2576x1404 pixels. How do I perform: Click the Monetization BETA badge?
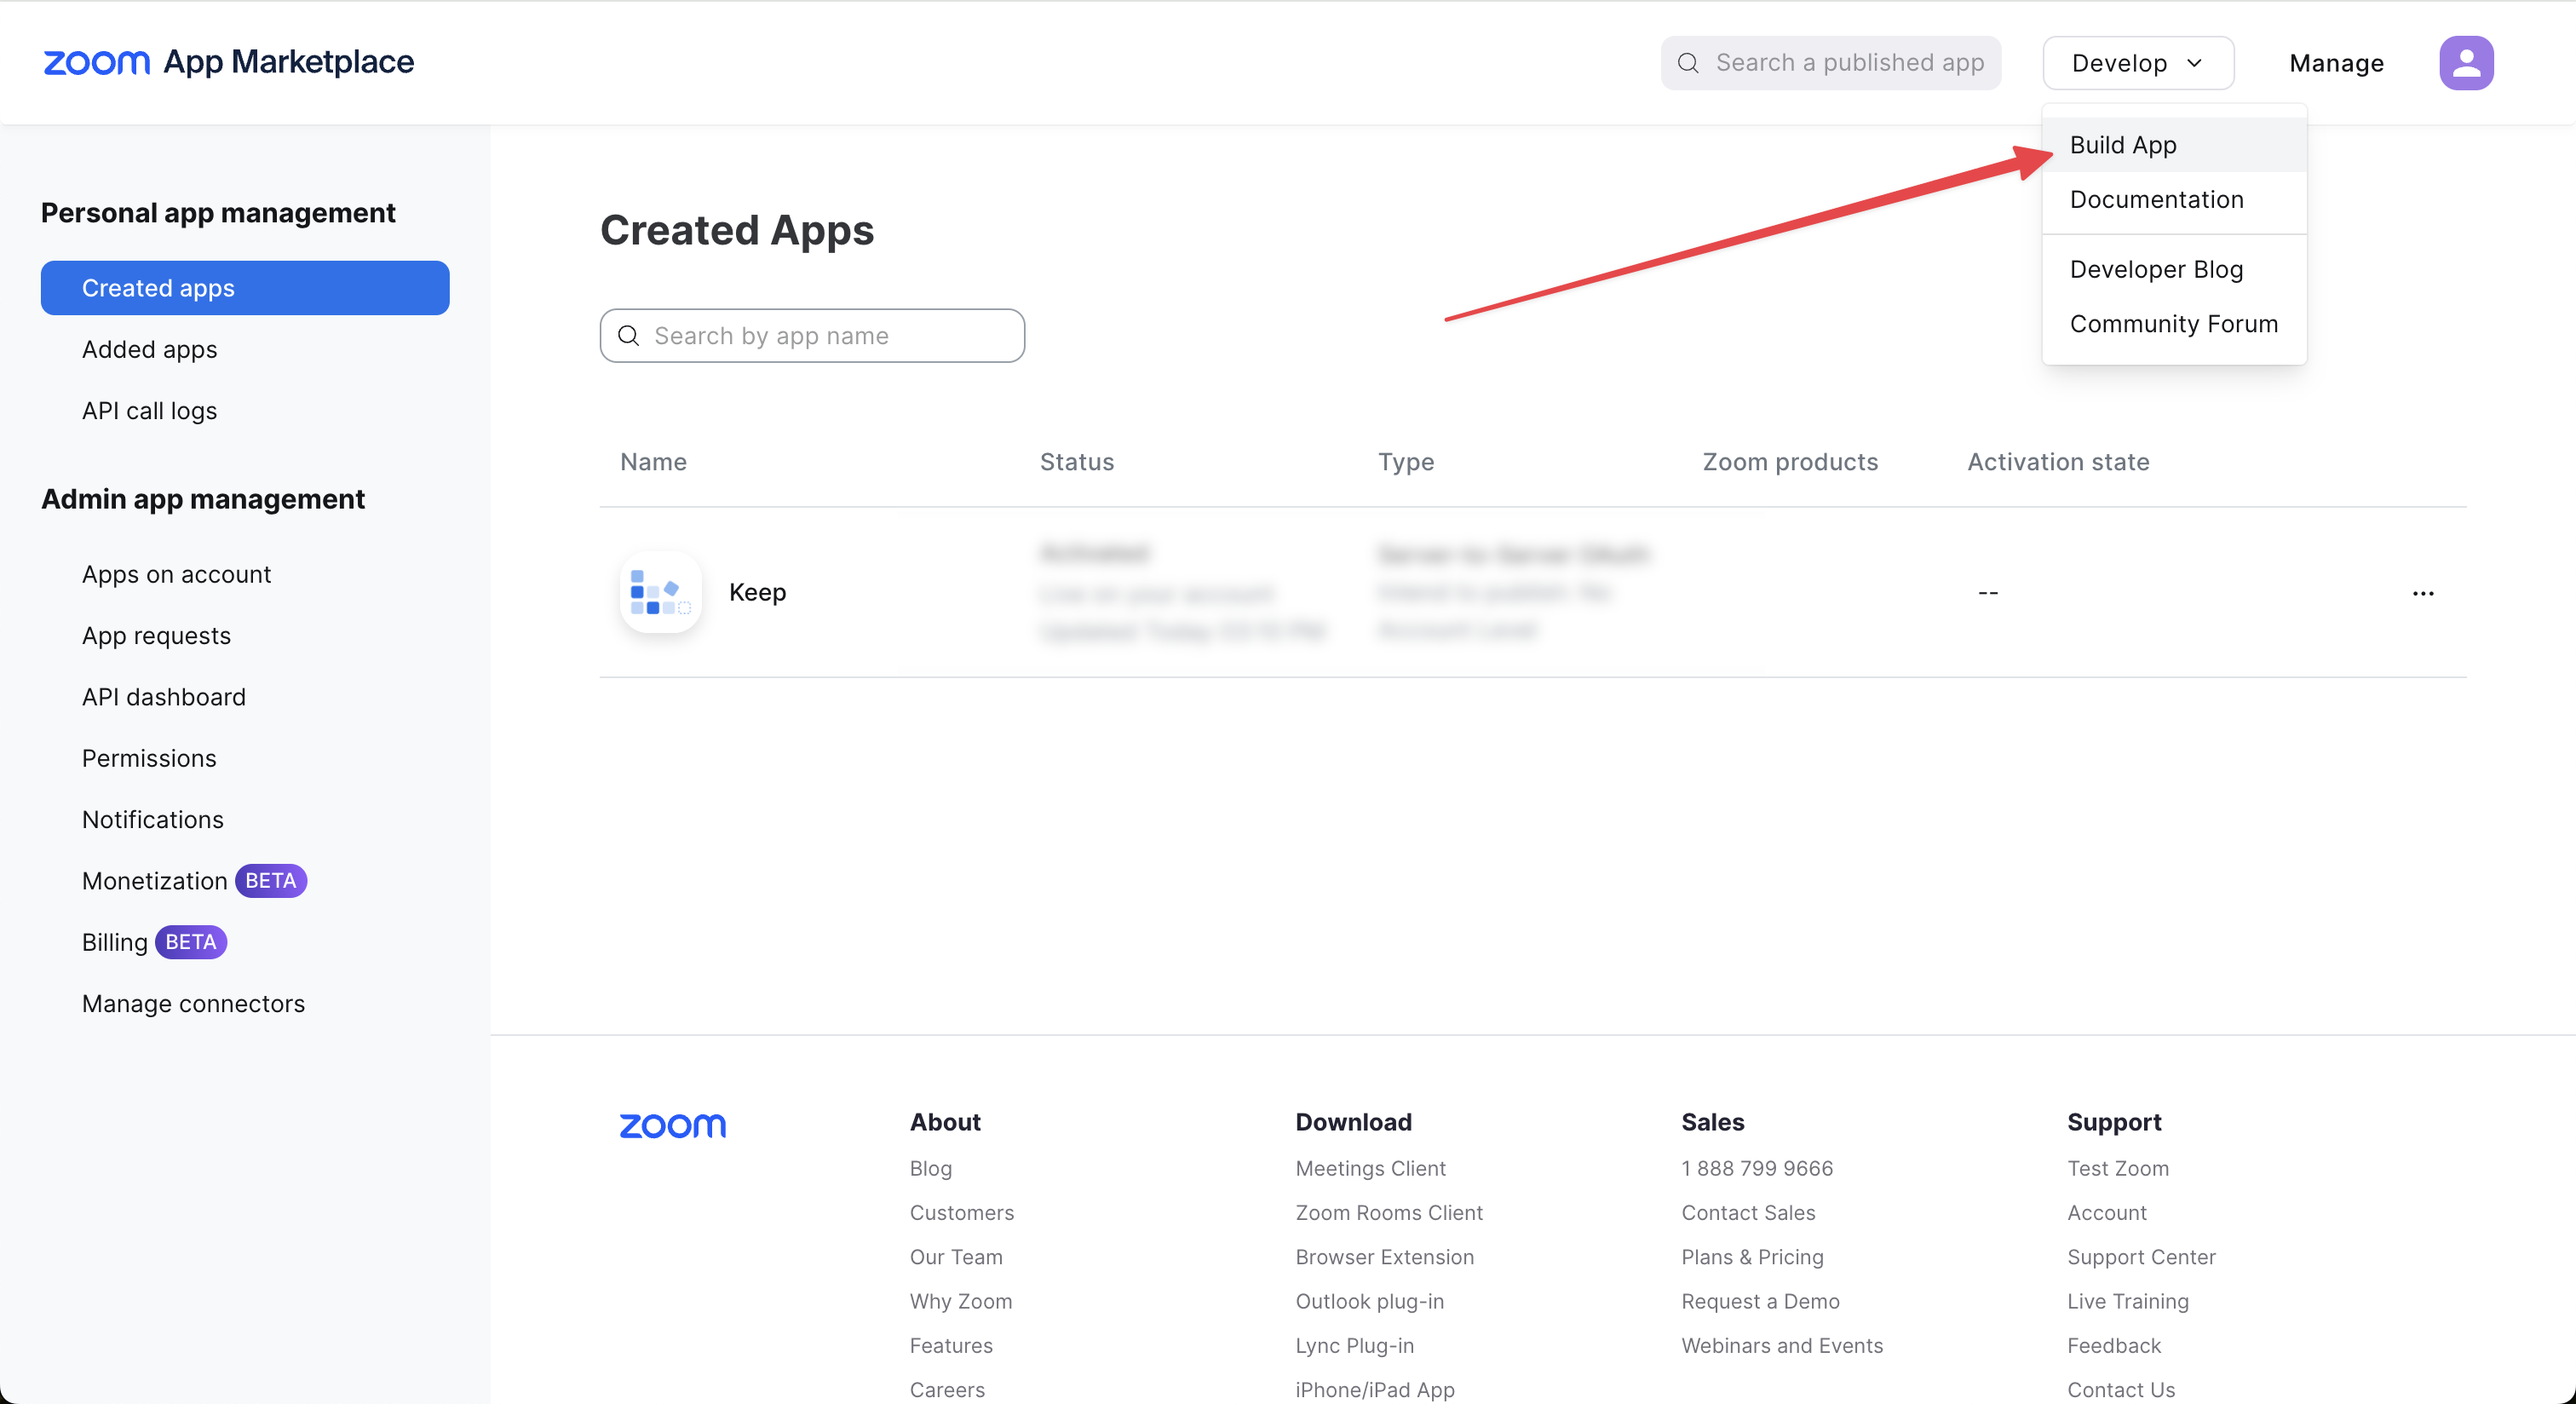click(270, 881)
